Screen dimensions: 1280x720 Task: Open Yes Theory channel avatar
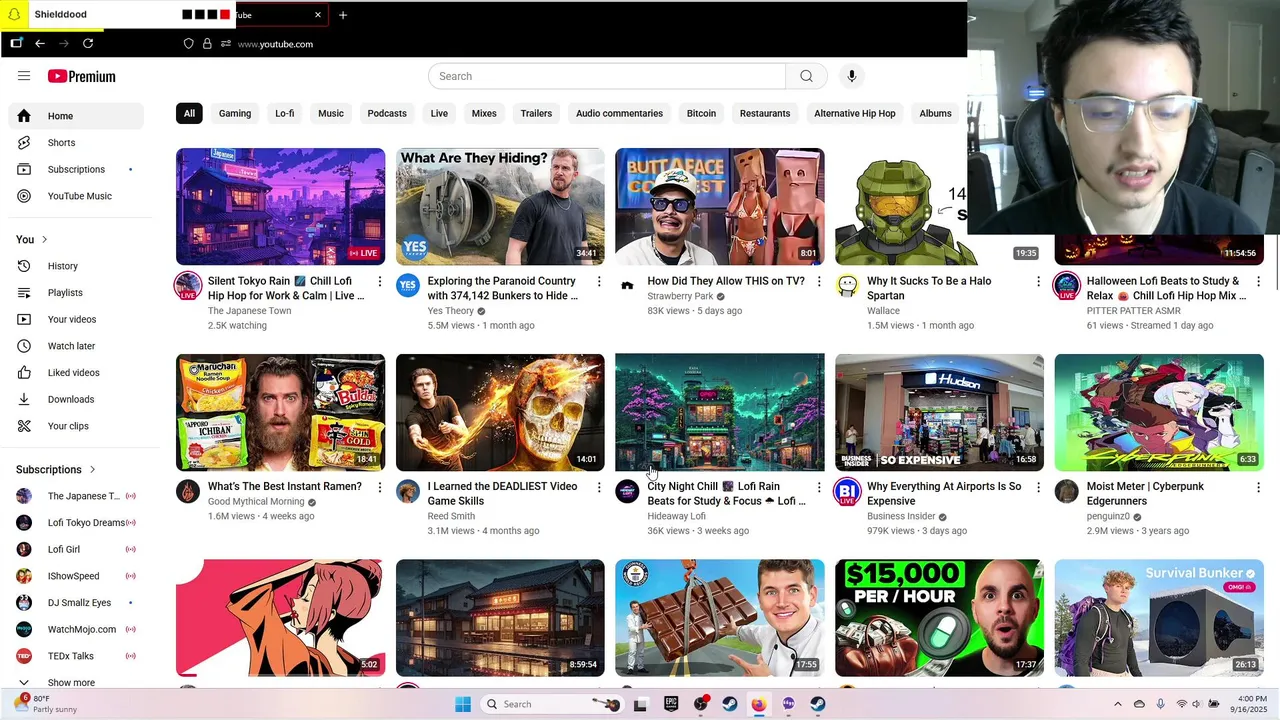(408, 286)
